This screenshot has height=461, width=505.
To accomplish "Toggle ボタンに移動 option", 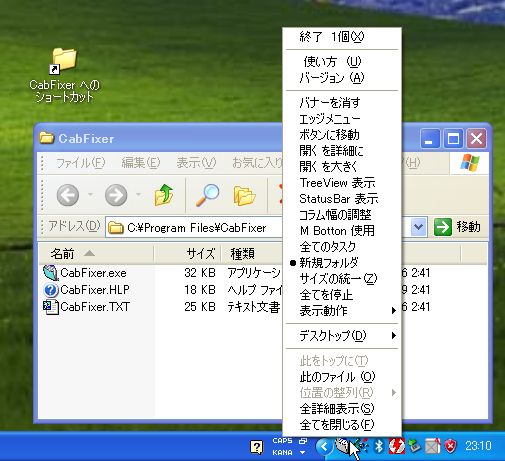I will (x=342, y=135).
